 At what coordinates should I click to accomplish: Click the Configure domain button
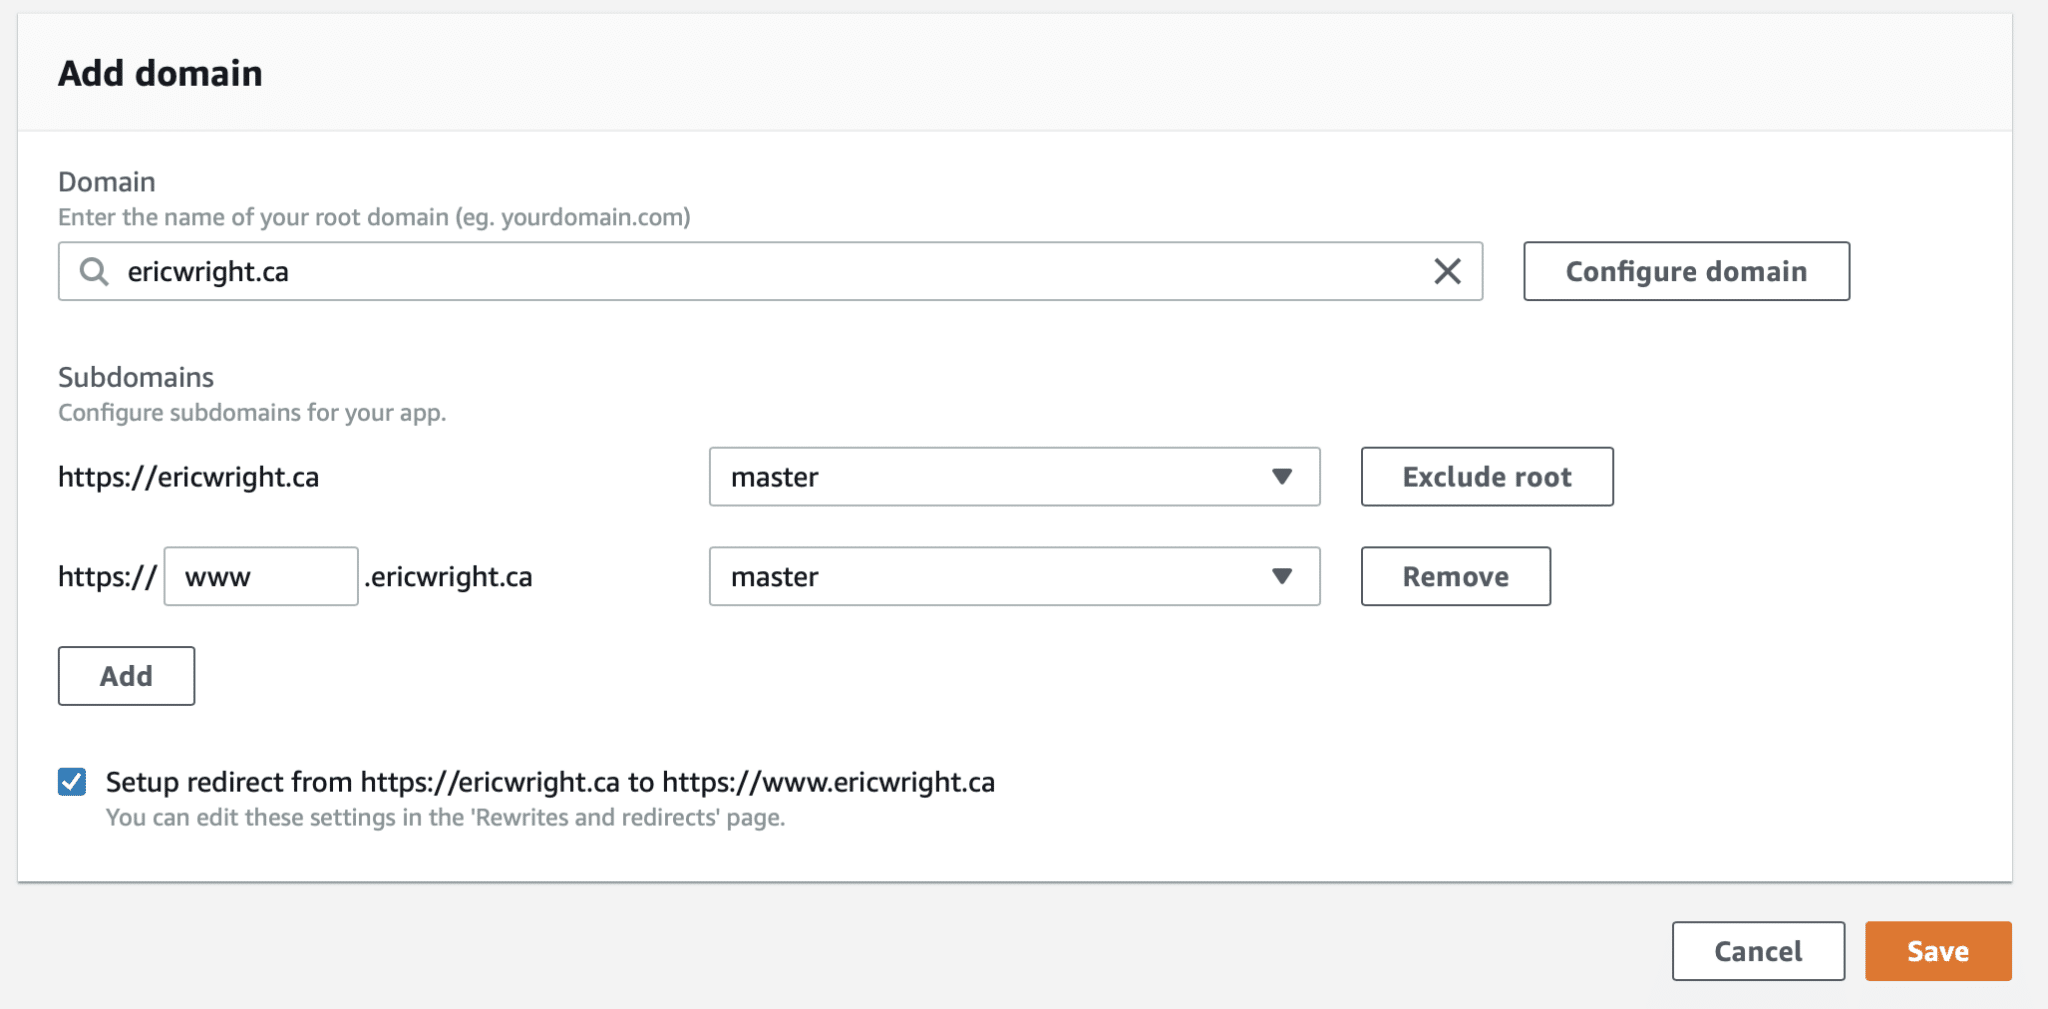pos(1686,271)
